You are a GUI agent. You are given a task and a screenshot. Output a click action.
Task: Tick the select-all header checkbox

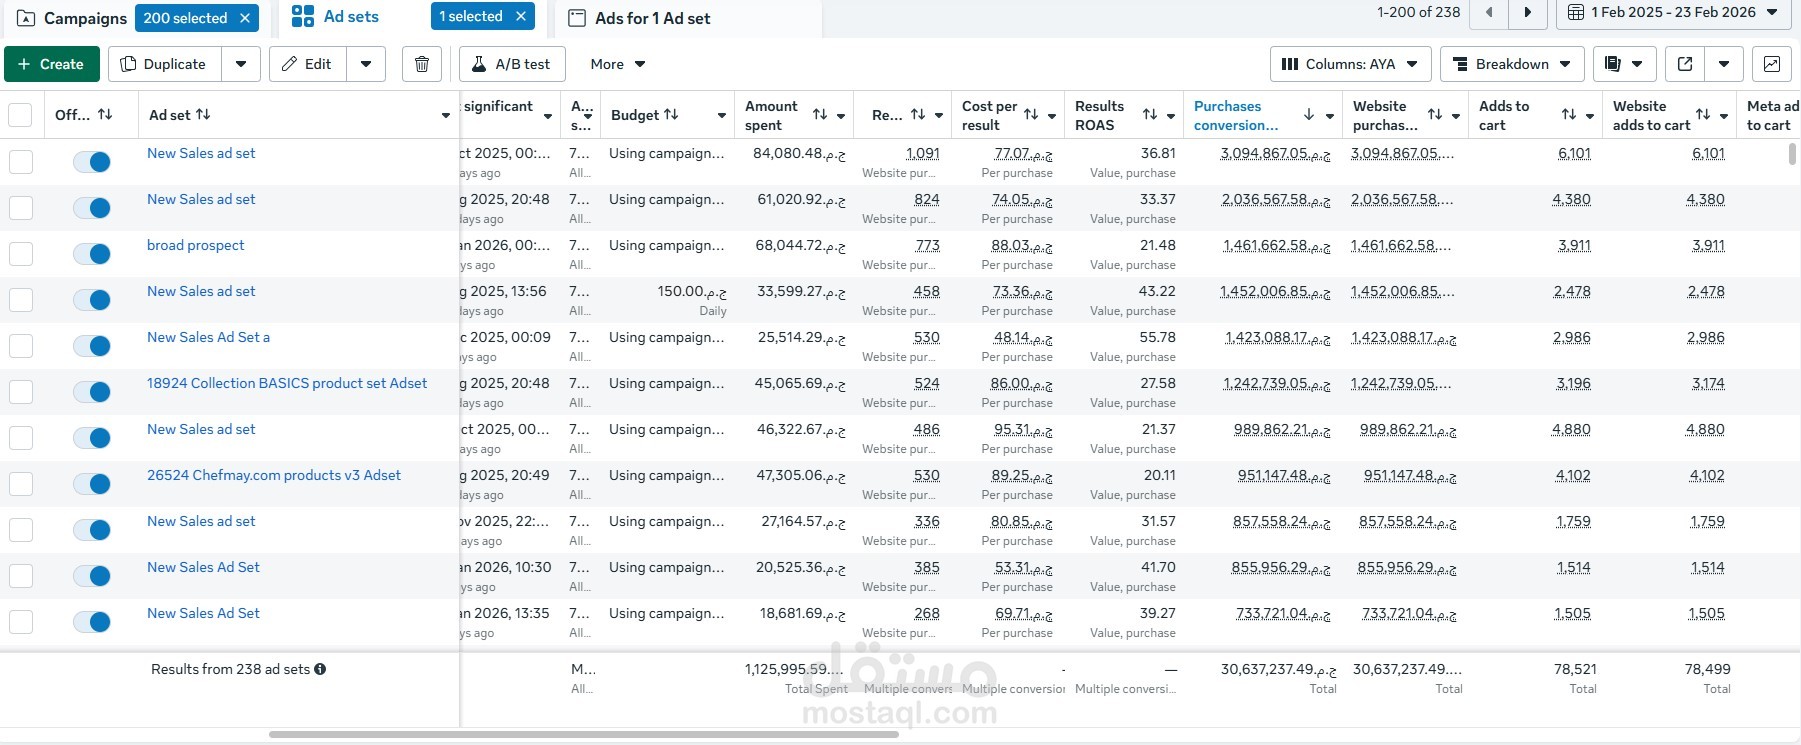tap(20, 115)
